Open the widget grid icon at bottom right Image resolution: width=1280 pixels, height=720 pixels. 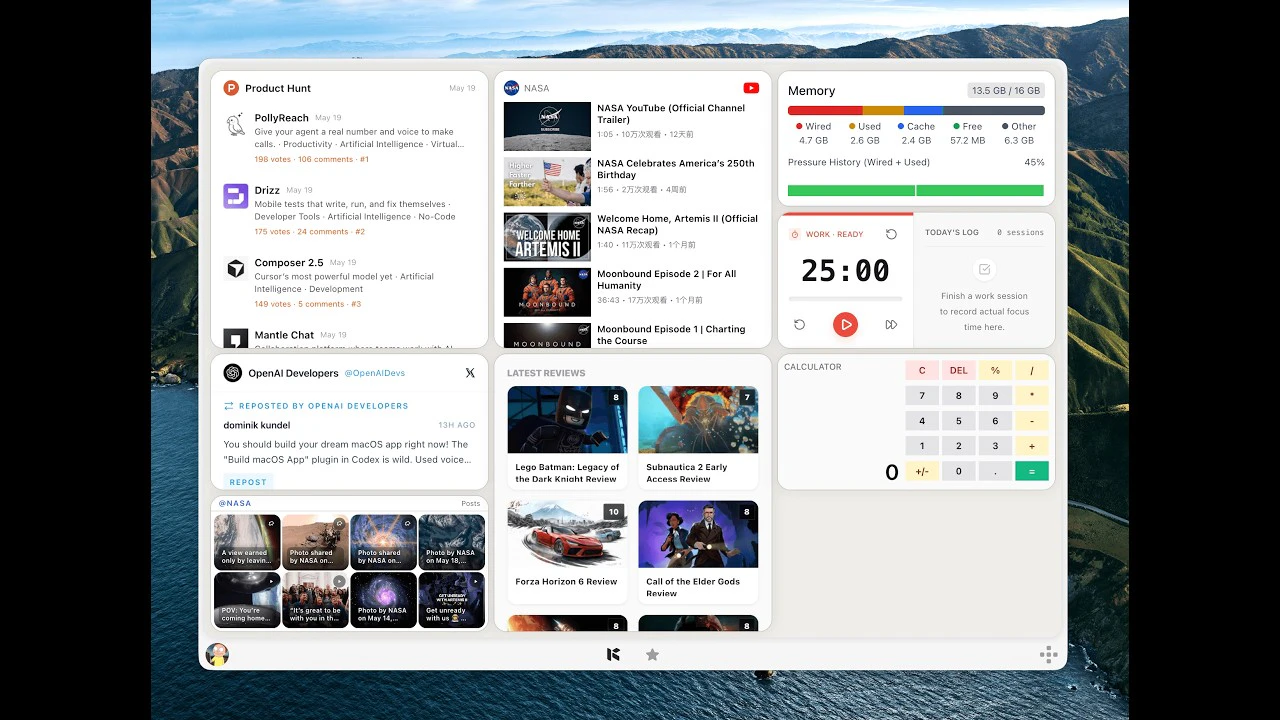(x=1048, y=655)
